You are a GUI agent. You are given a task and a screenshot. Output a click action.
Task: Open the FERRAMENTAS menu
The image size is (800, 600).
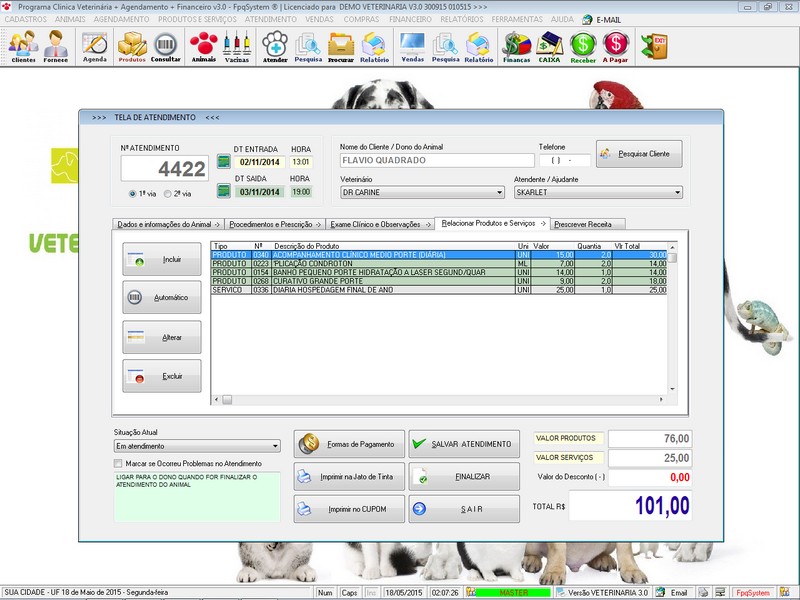(x=517, y=19)
